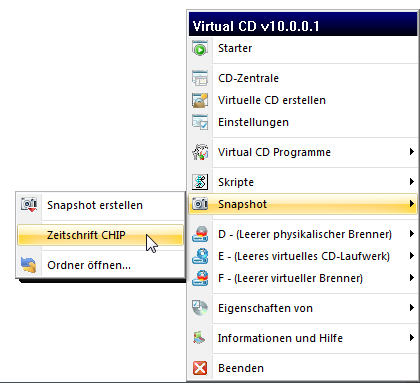Expand drive F Leerer virtueller Brenner arrow

coord(412,278)
